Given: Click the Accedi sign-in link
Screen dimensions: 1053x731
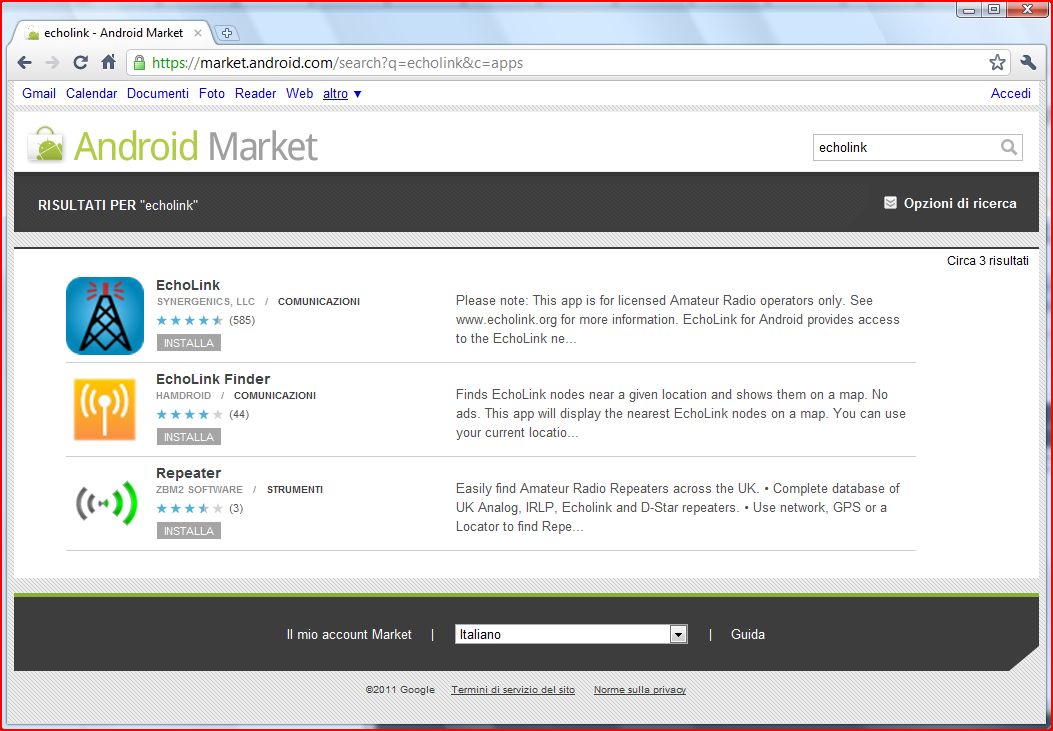Looking at the screenshot, I should pyautogui.click(x=1011, y=94).
